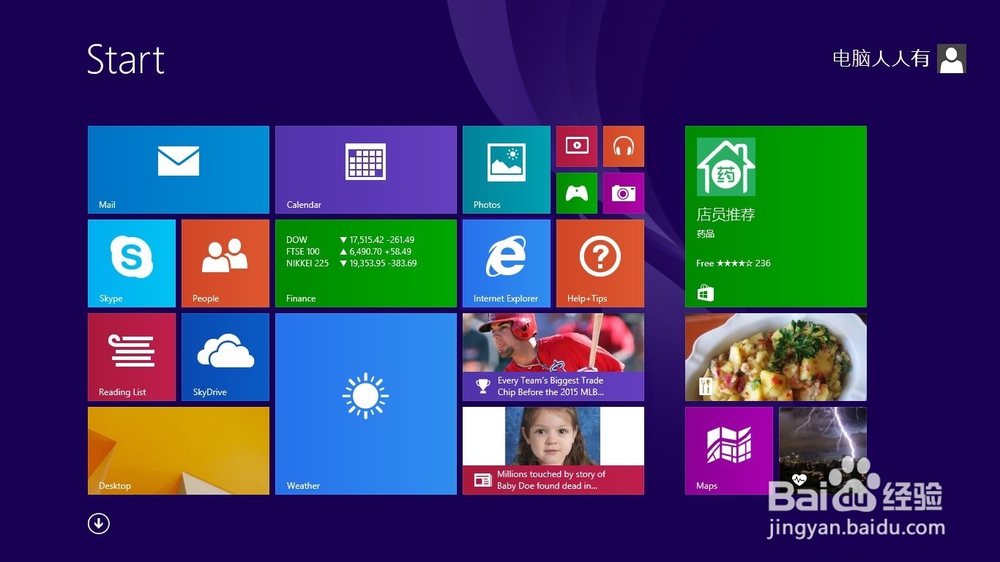Screen dimensions: 1000x562
Task: Launch Skype from its tile
Action: click(132, 263)
